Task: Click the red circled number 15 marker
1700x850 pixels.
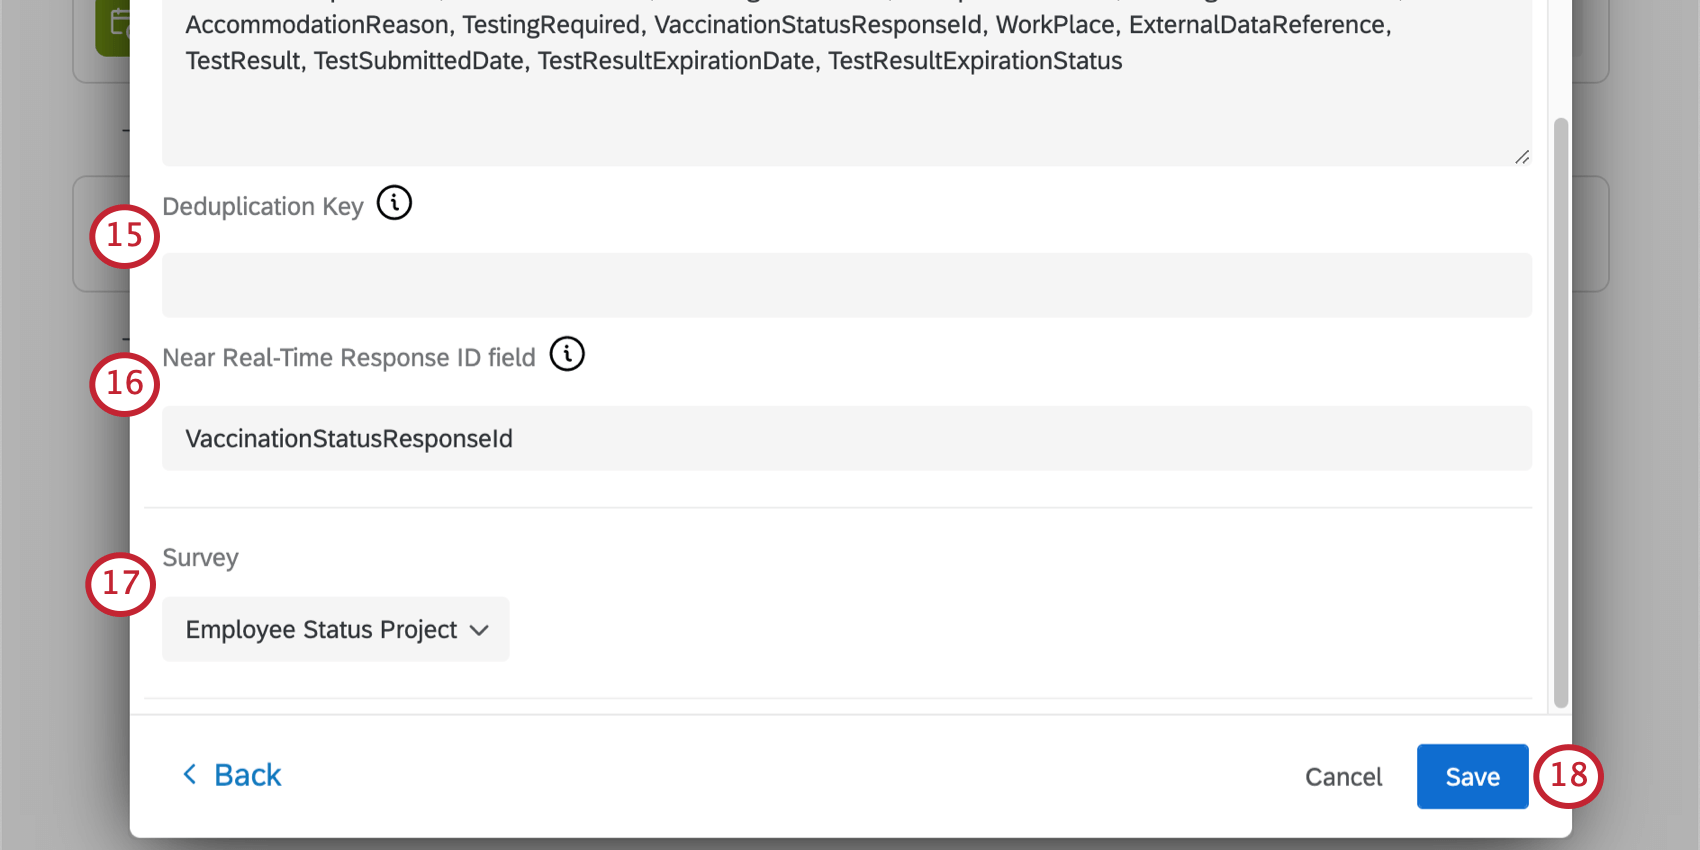Action: click(125, 236)
